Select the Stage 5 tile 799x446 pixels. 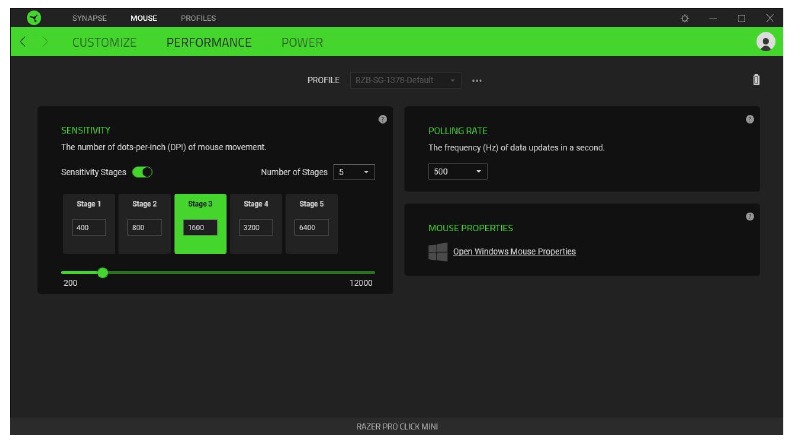coord(311,224)
